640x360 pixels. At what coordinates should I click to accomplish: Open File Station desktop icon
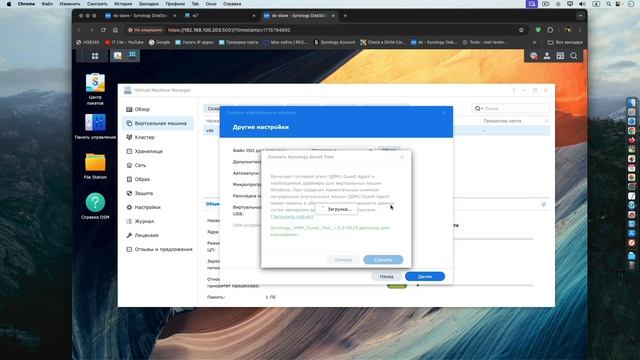coord(95,166)
